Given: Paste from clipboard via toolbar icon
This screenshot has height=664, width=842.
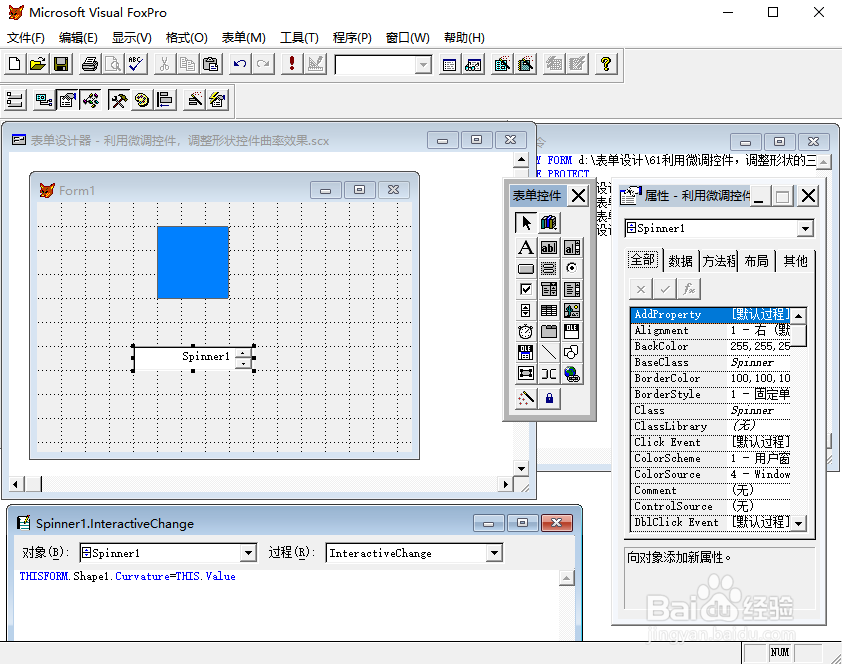Looking at the screenshot, I should click(210, 64).
